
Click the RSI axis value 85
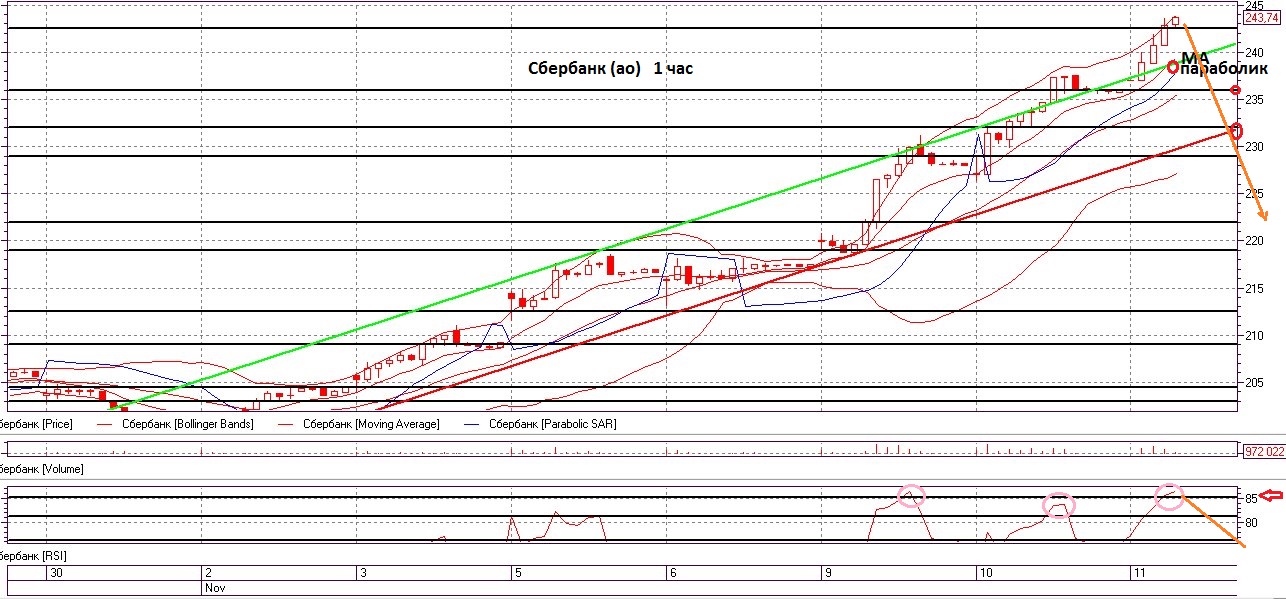[1251, 497]
